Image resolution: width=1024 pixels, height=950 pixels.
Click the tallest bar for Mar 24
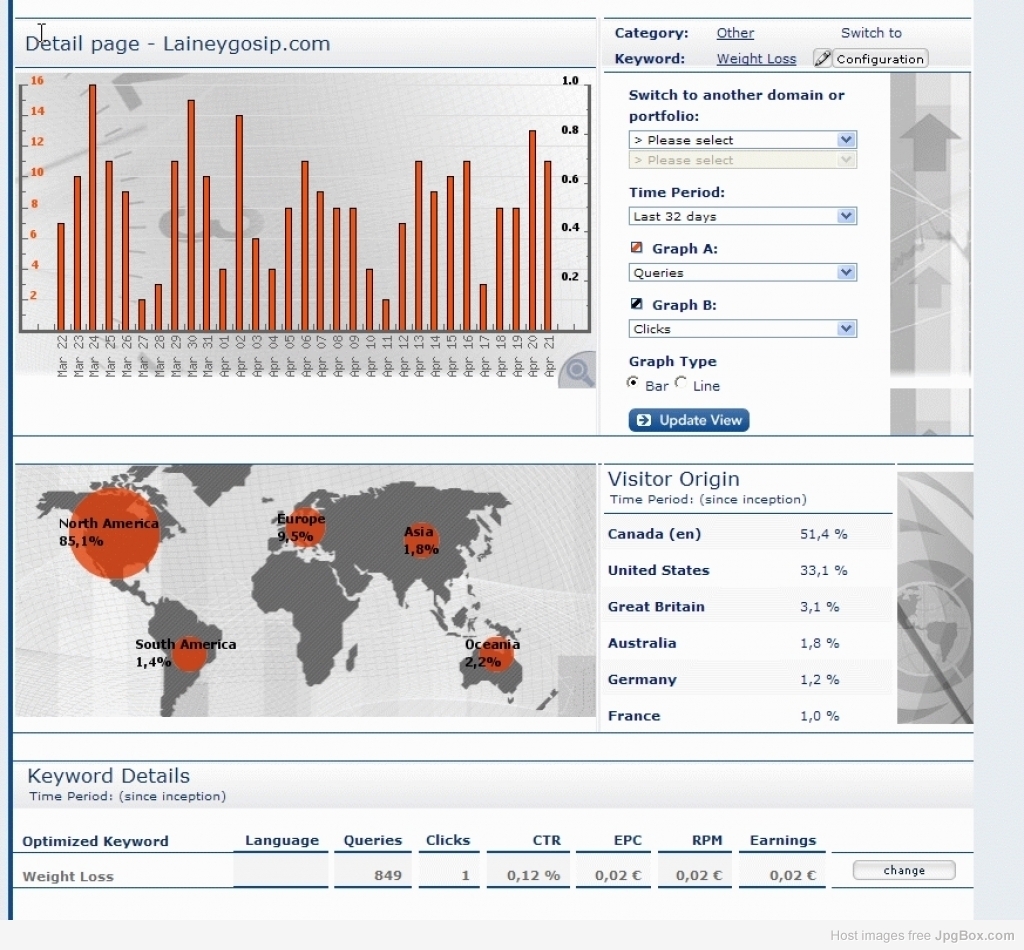coord(93,208)
